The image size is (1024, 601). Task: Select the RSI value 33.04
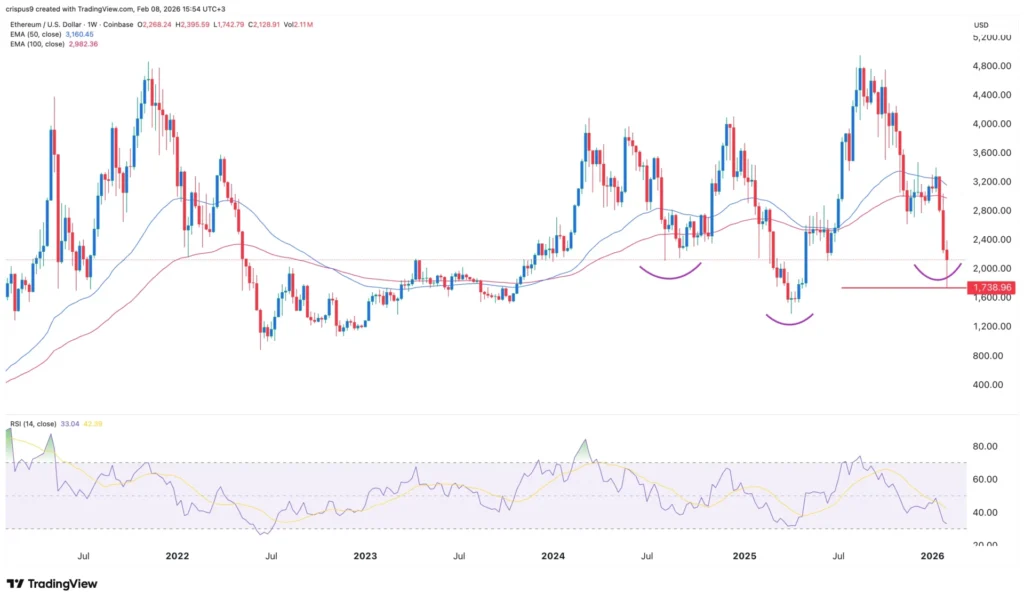click(70, 423)
